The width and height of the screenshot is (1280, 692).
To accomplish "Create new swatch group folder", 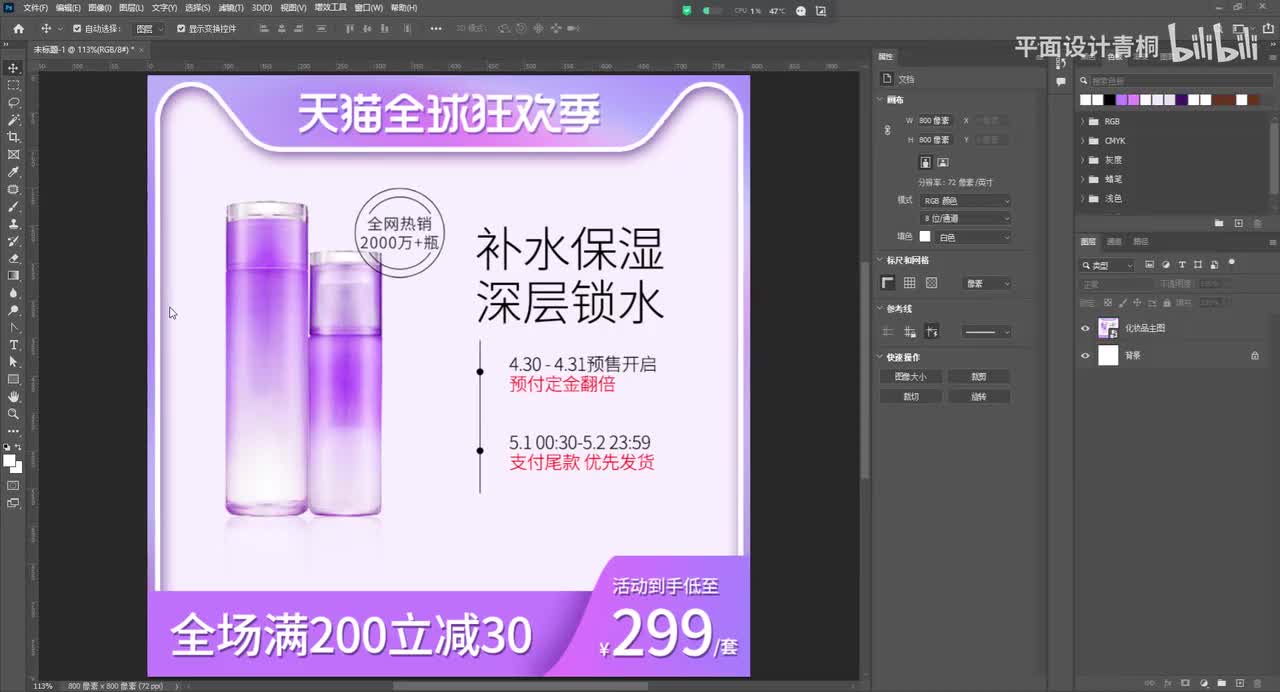I will point(1219,223).
